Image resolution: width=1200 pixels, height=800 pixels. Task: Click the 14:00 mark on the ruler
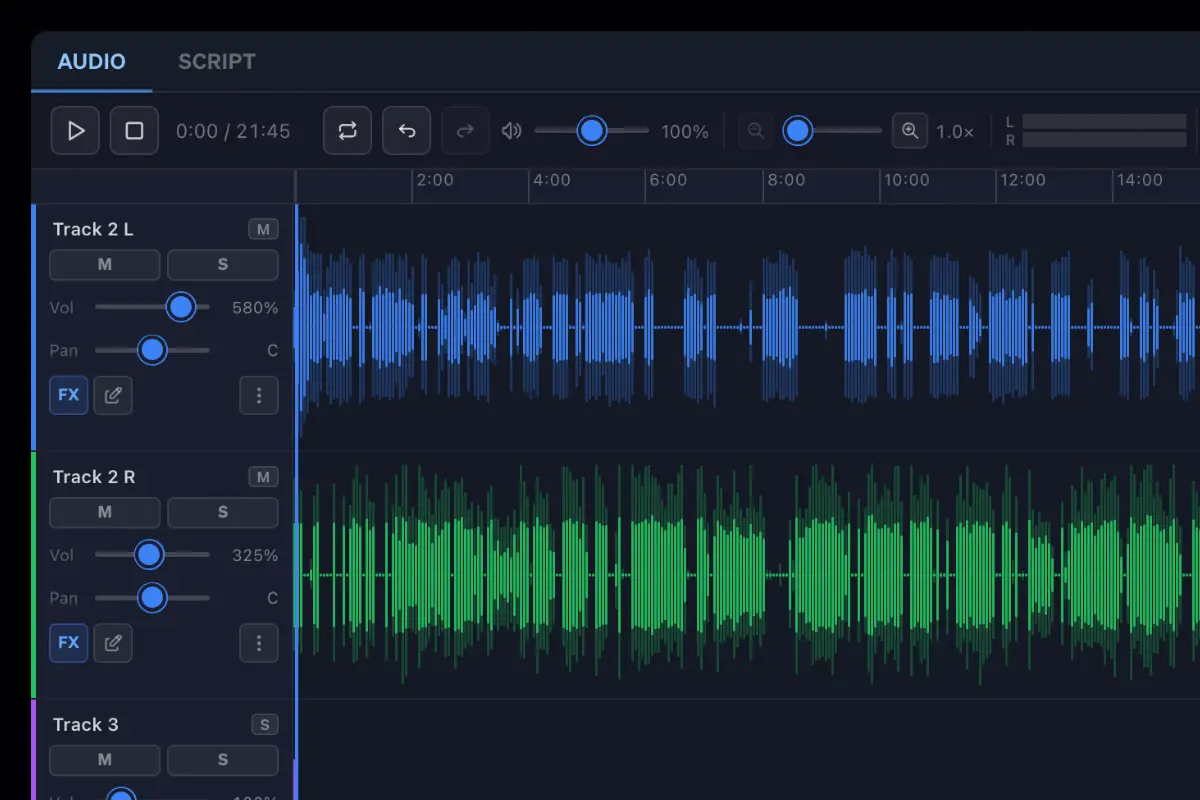pyautogui.click(x=1140, y=180)
